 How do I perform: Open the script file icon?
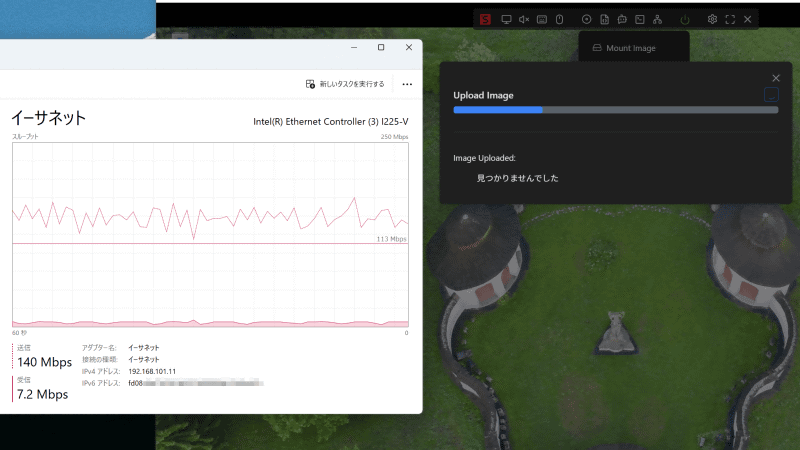(605, 19)
